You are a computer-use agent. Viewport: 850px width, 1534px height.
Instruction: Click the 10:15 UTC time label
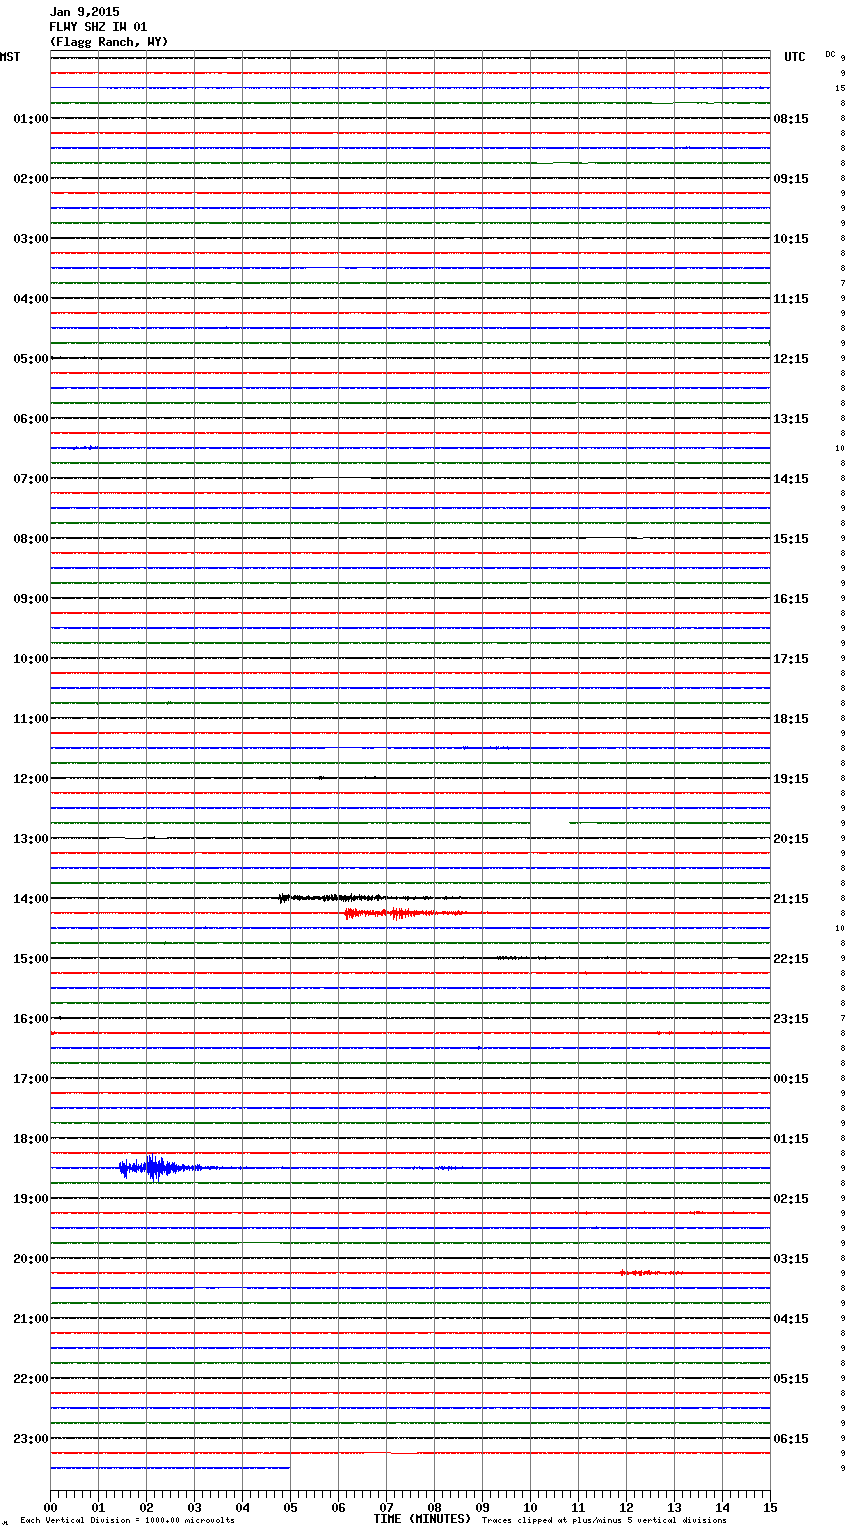pos(791,239)
